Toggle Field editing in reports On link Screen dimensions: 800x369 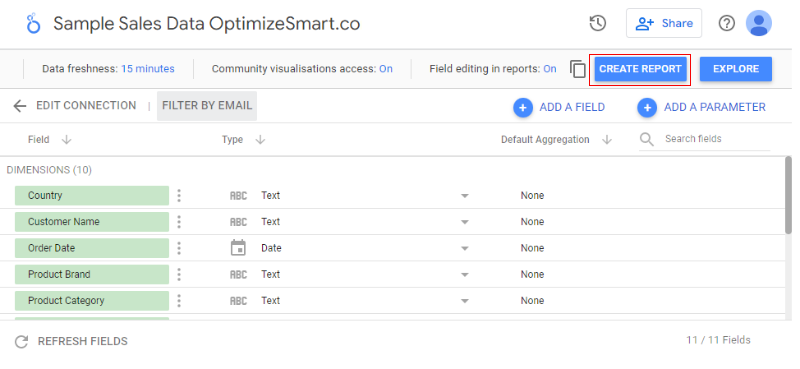click(x=549, y=68)
